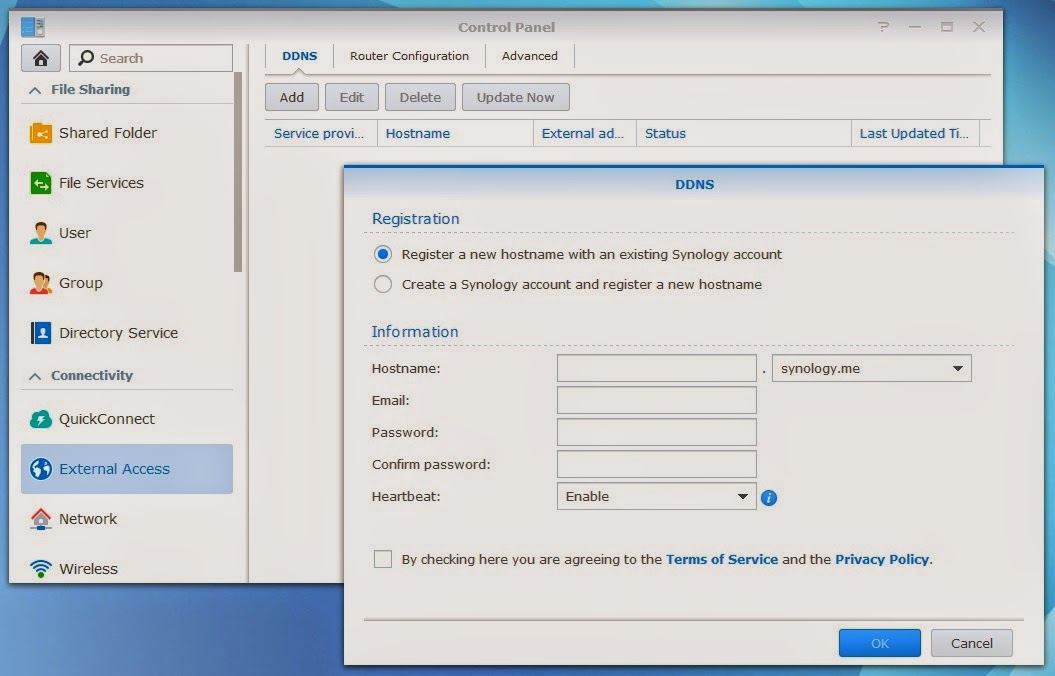1055x676 pixels.
Task: Focus the Email input field
Action: 657,400
